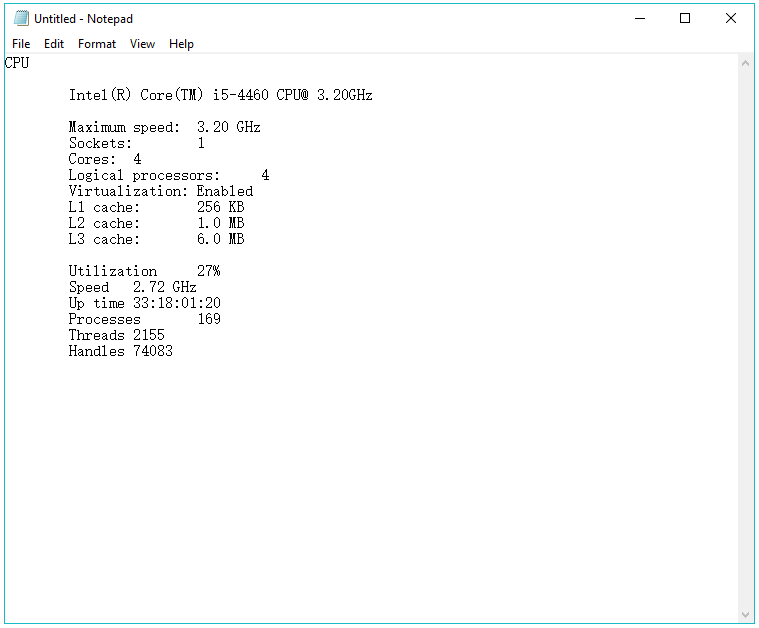Screen dimensions: 759x628
Task: Open the Edit menu
Action: click(x=54, y=44)
